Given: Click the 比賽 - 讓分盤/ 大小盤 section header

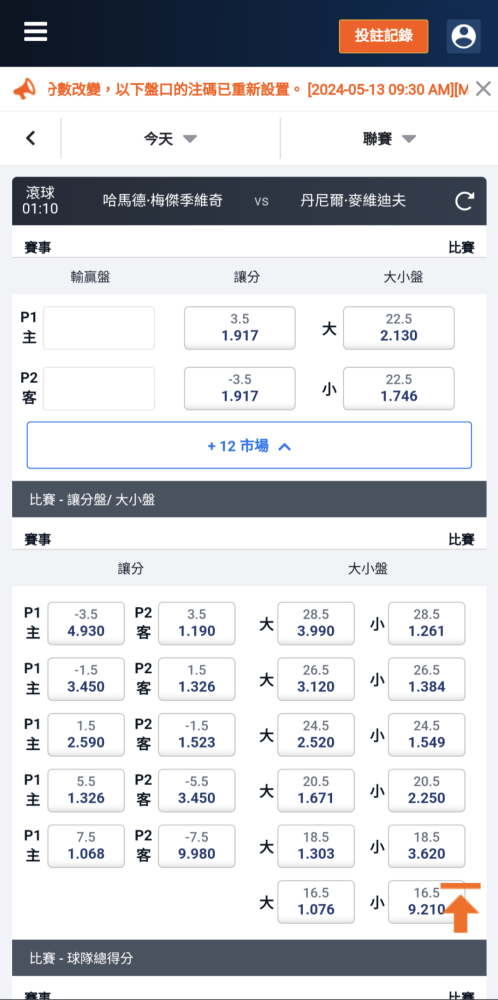Looking at the screenshot, I should 249,499.
